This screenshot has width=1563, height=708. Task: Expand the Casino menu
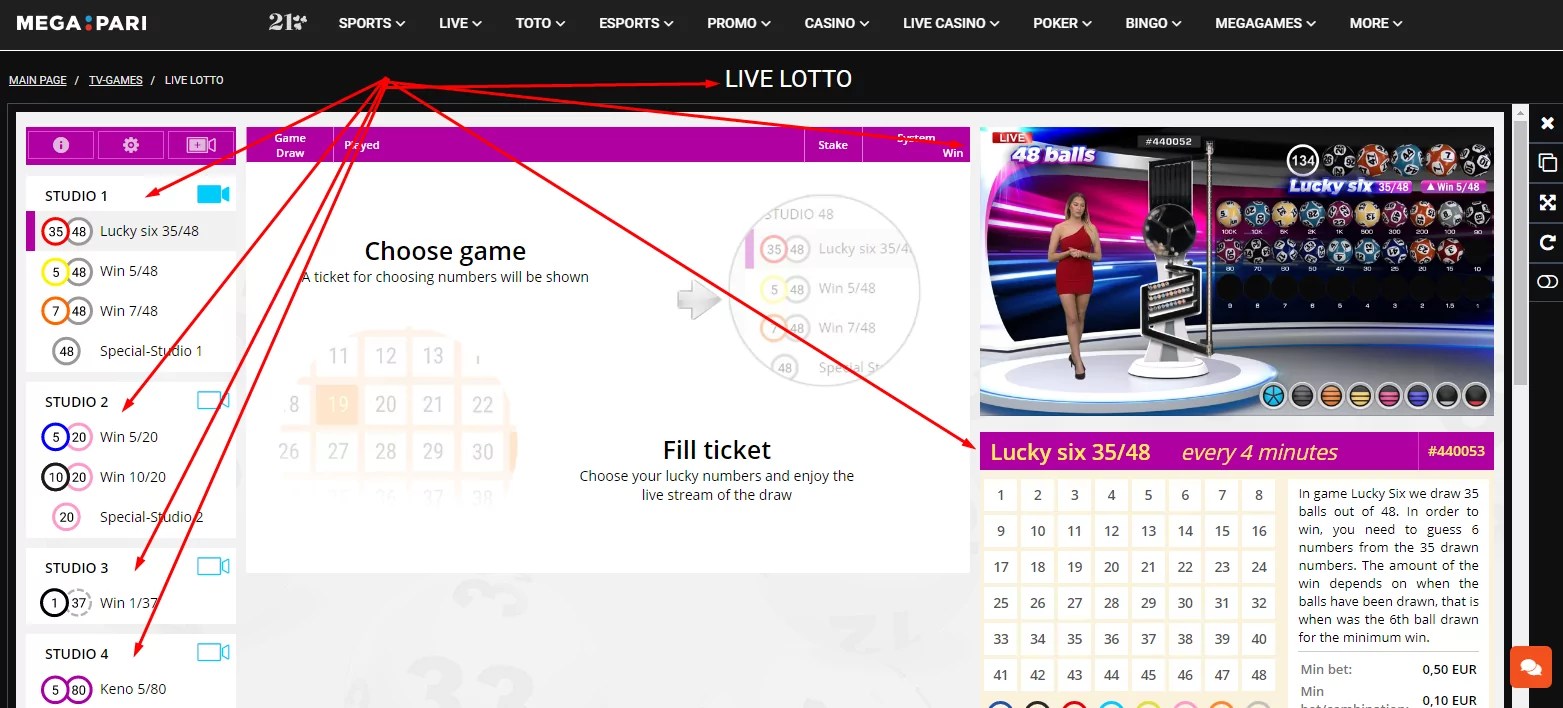[837, 23]
